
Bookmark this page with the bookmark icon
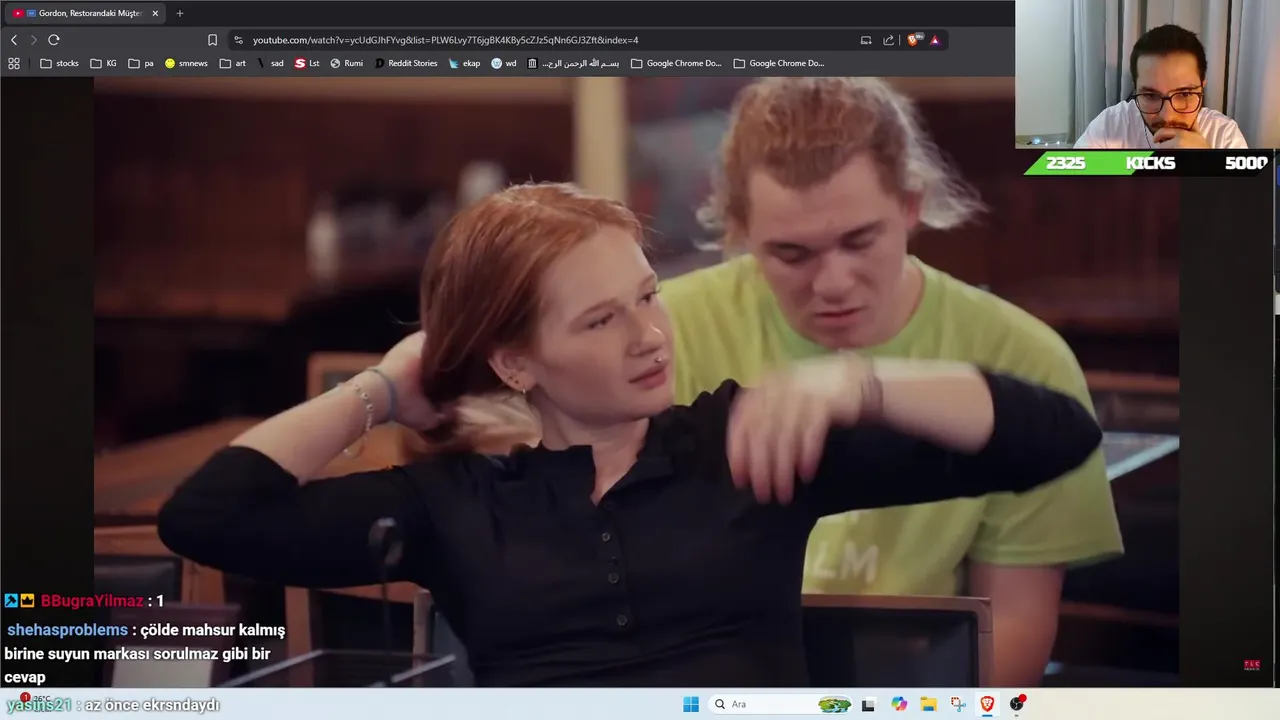[212, 40]
